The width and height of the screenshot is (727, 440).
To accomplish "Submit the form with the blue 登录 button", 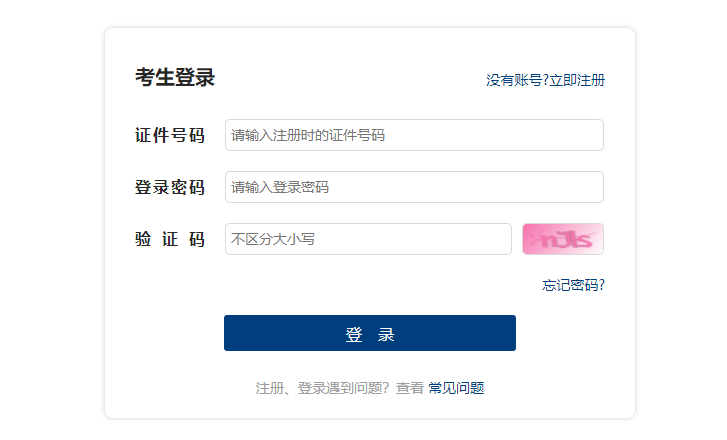I will [370, 333].
